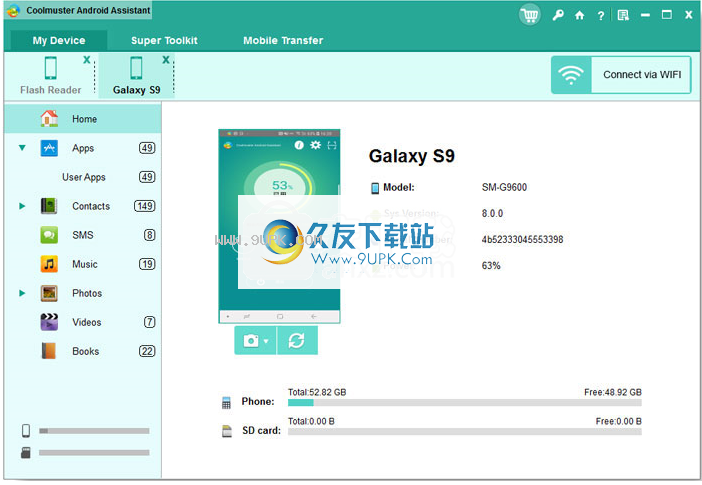Select Home in the sidebar
This screenshot has height=485, width=702.
(x=83, y=119)
